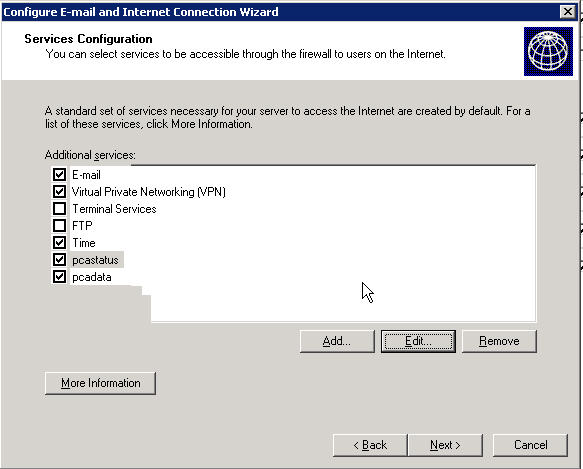Uncheck the E-mail service checkbox
583x469 pixels.
point(59,174)
